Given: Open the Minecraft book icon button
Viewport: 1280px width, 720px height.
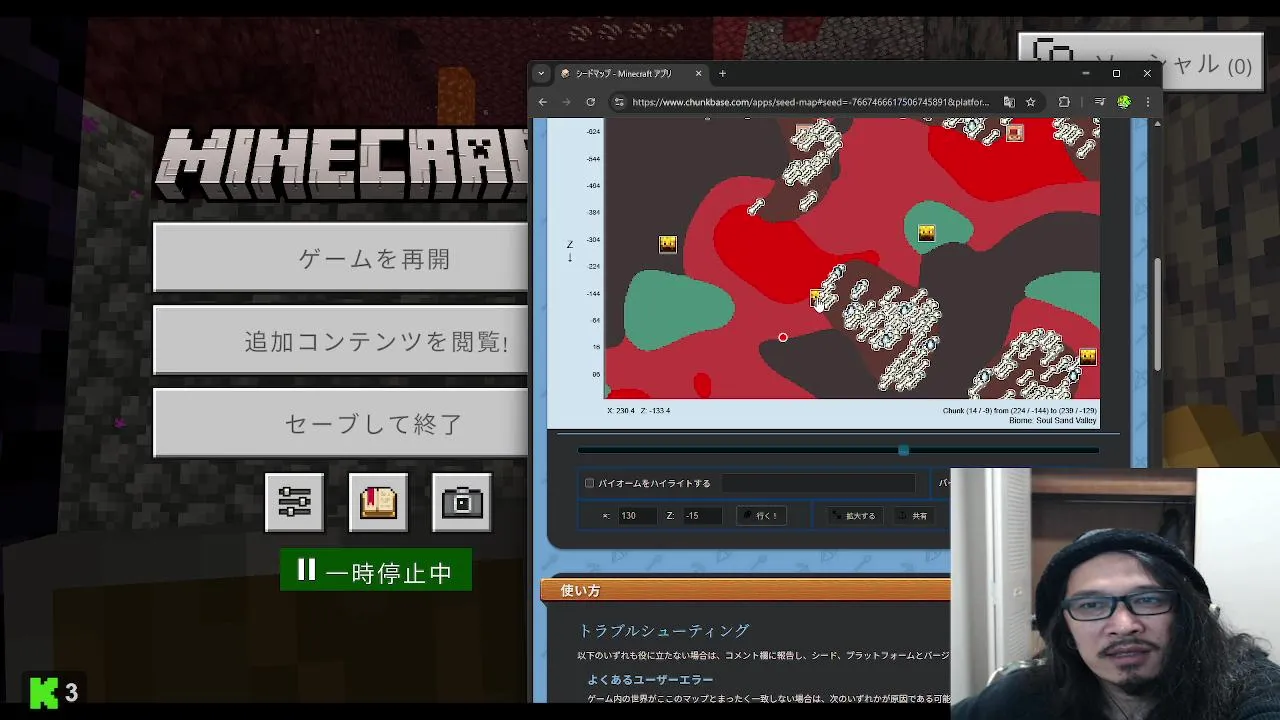Looking at the screenshot, I should pyautogui.click(x=379, y=502).
